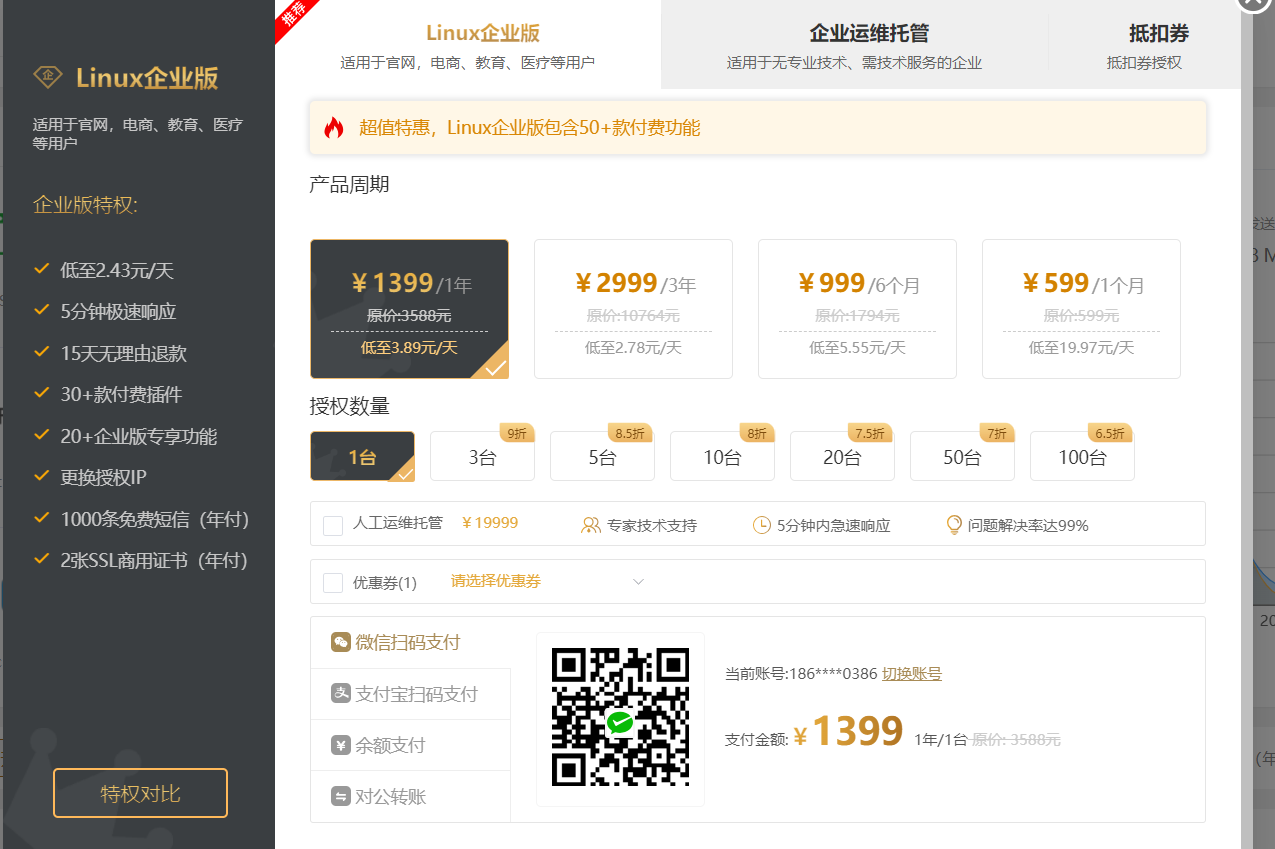The width and height of the screenshot is (1275, 849).
Task: Select 余额支付 payment method
Action: click(x=410, y=745)
